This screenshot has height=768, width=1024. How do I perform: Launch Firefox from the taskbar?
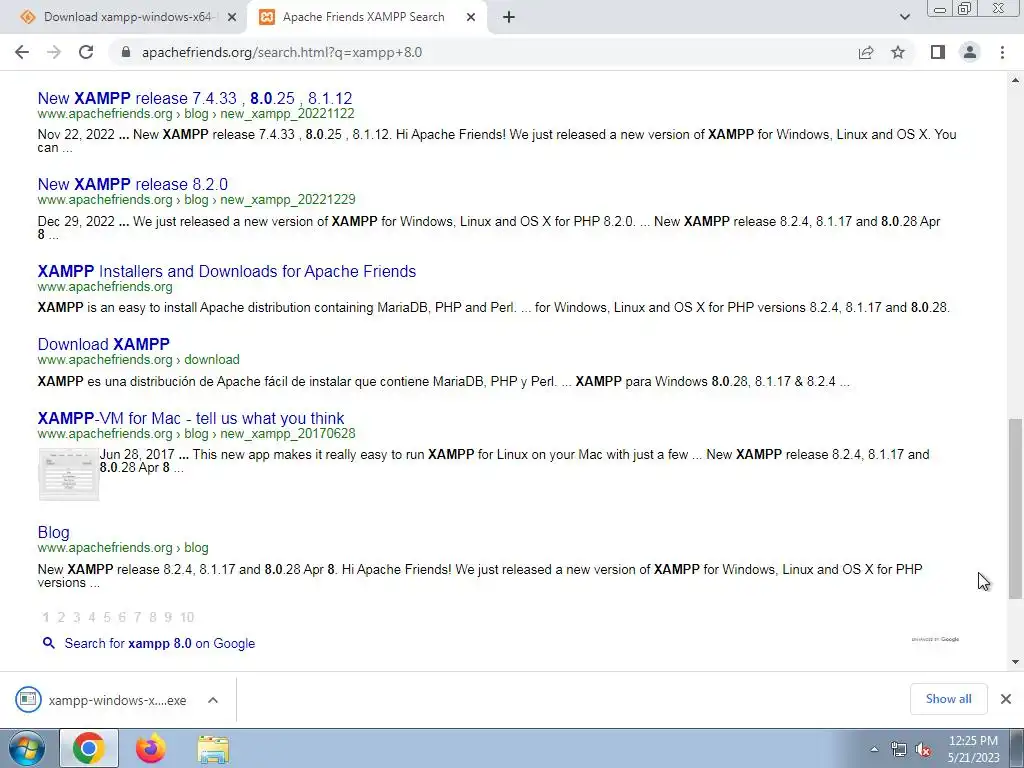pyautogui.click(x=150, y=748)
